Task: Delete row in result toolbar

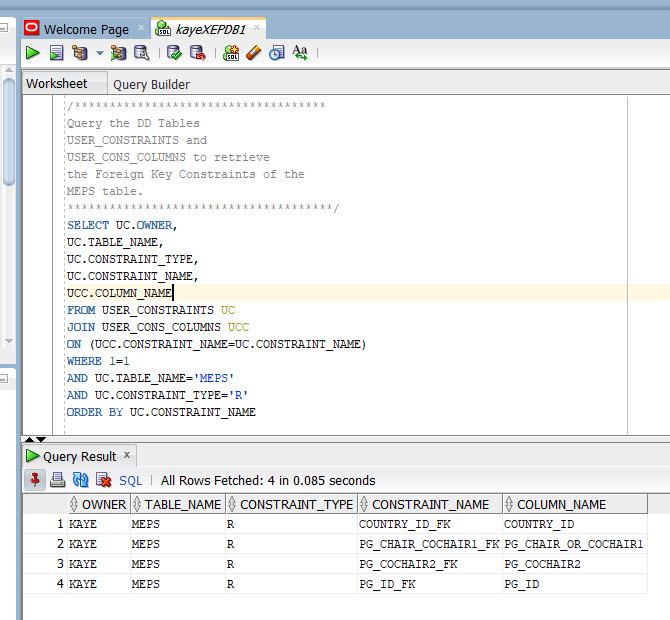Action: (x=103, y=480)
